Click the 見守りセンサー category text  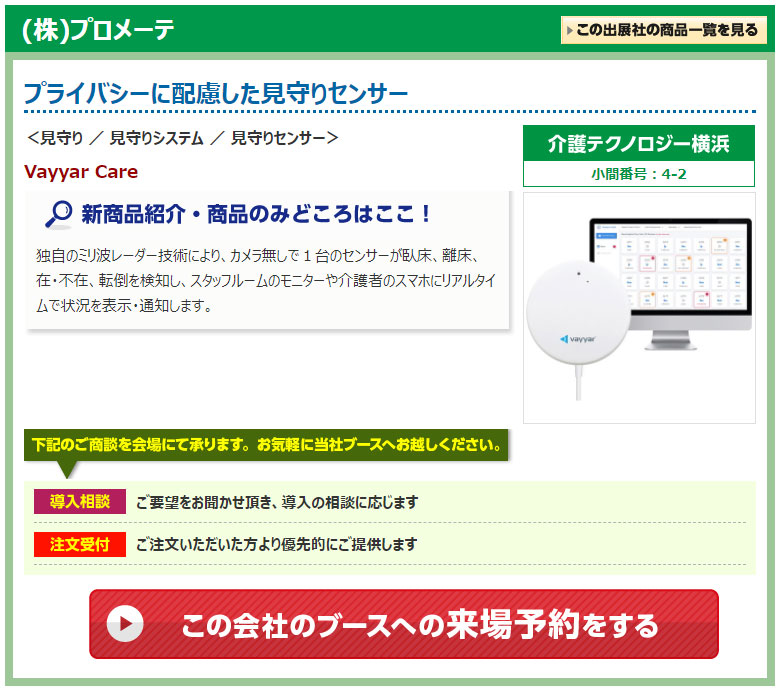[x=278, y=138]
